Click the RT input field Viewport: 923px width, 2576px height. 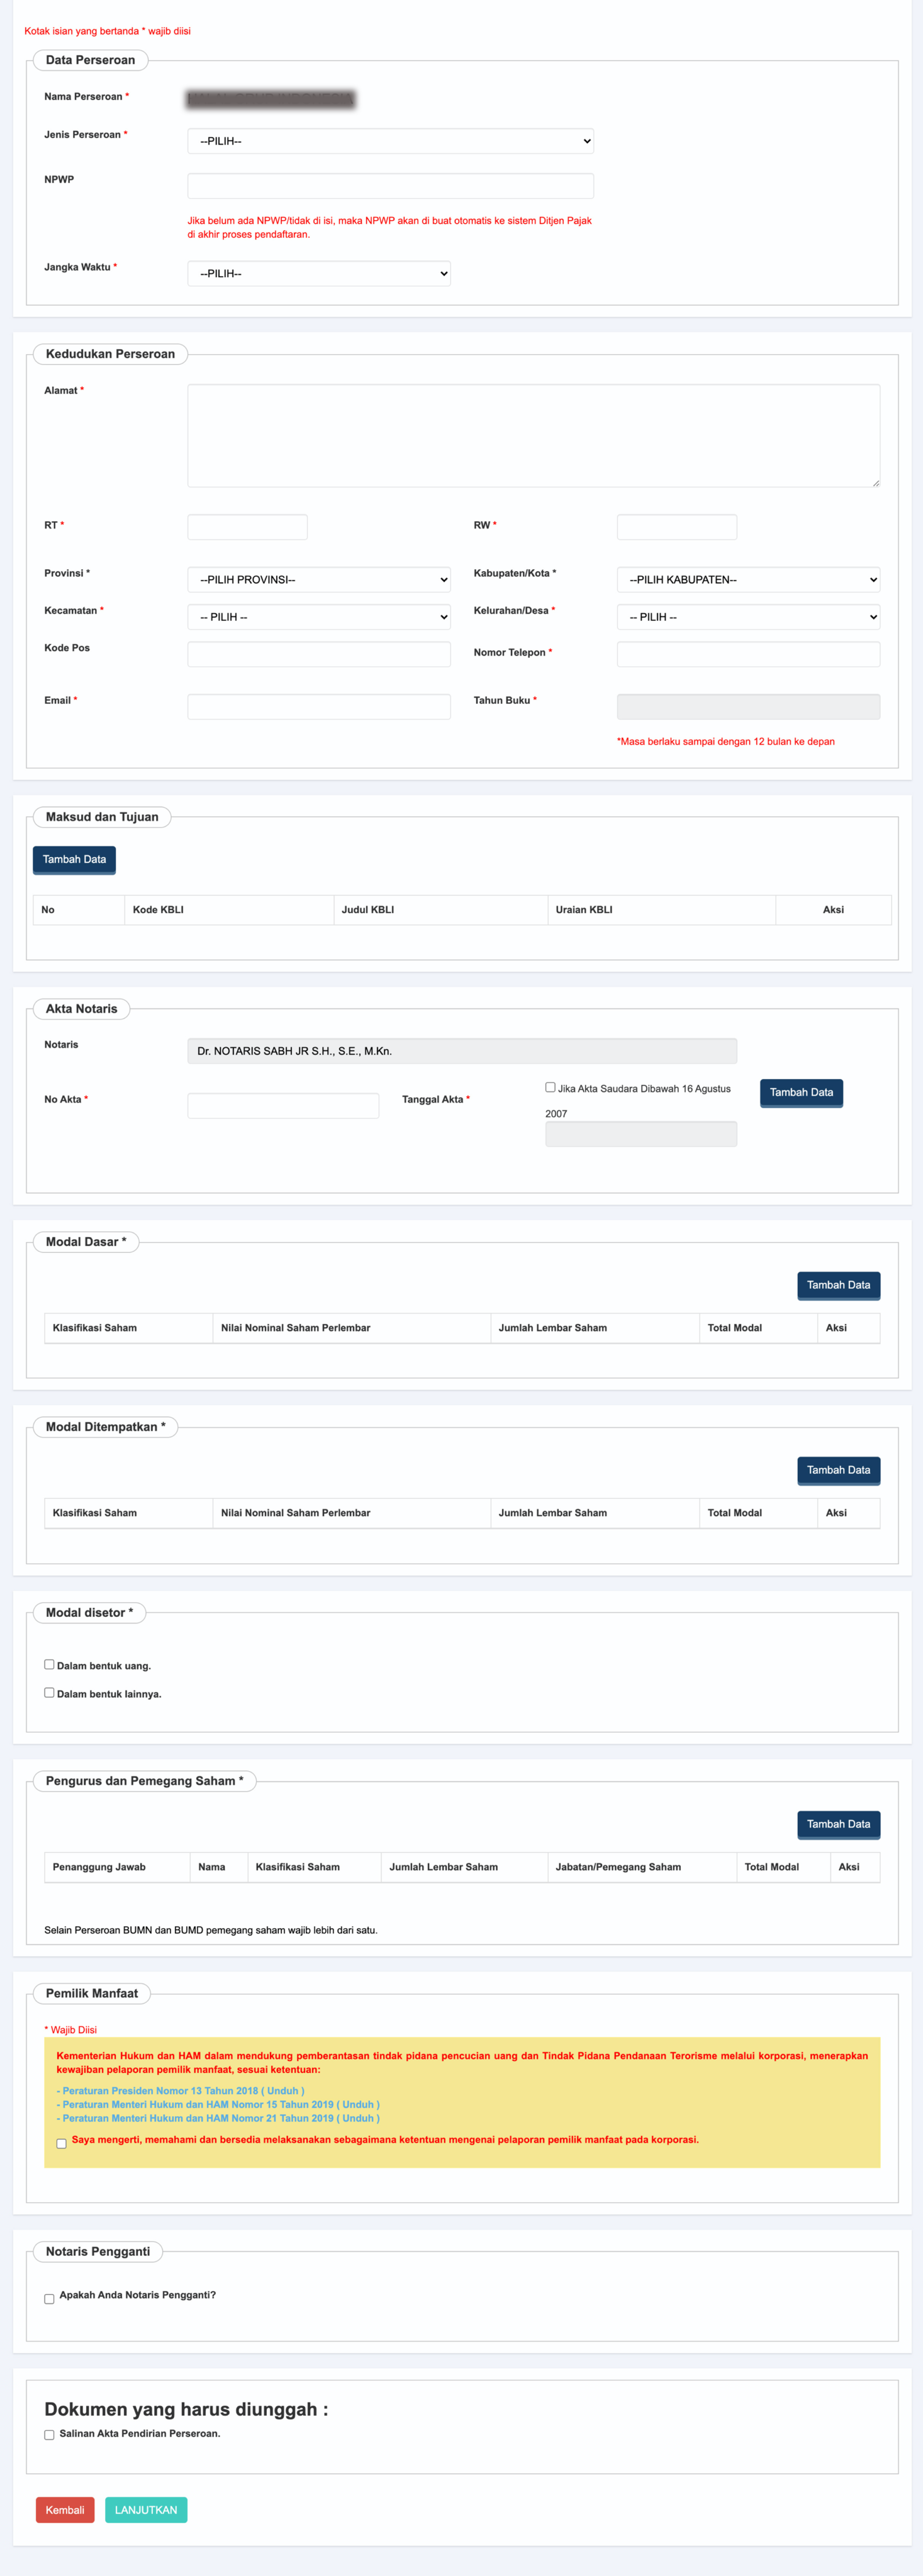(x=247, y=527)
